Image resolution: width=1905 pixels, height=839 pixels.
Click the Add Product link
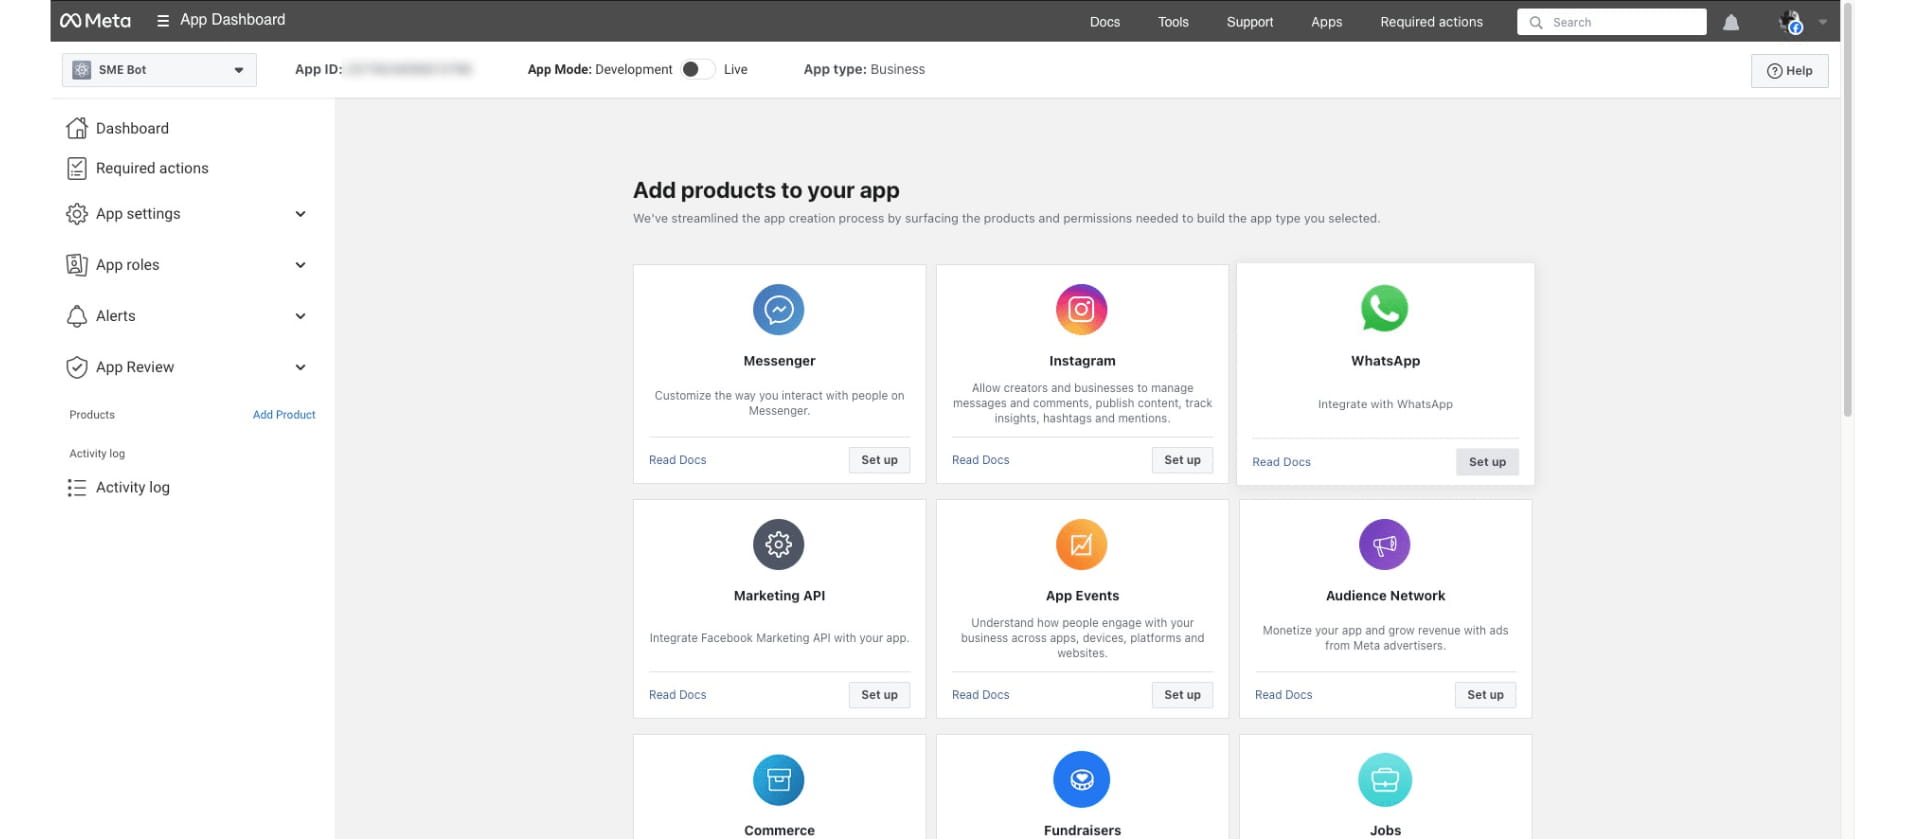pyautogui.click(x=284, y=415)
